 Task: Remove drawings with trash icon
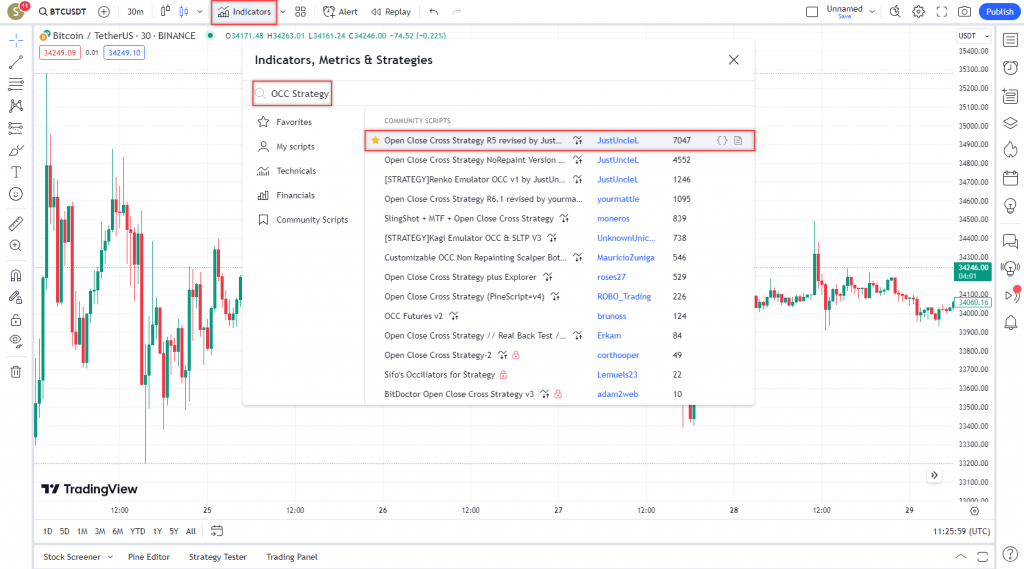click(16, 372)
